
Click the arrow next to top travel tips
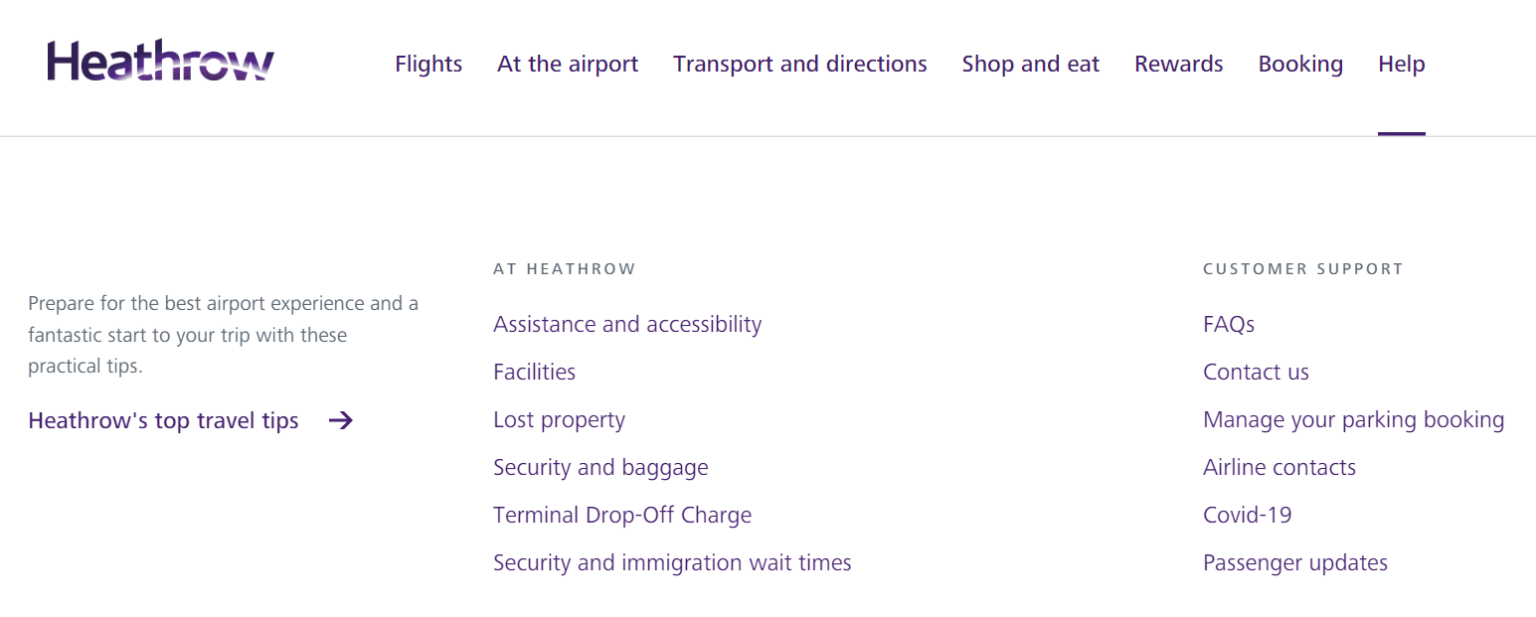[x=341, y=421]
